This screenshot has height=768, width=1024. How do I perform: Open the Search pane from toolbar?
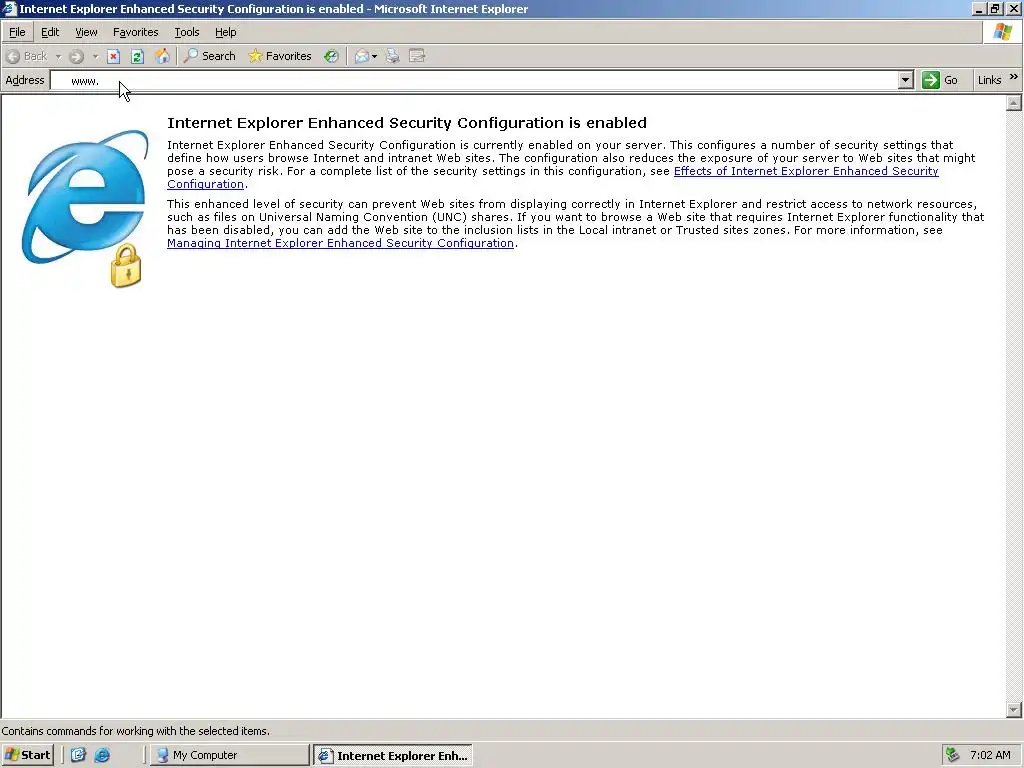(x=209, y=56)
